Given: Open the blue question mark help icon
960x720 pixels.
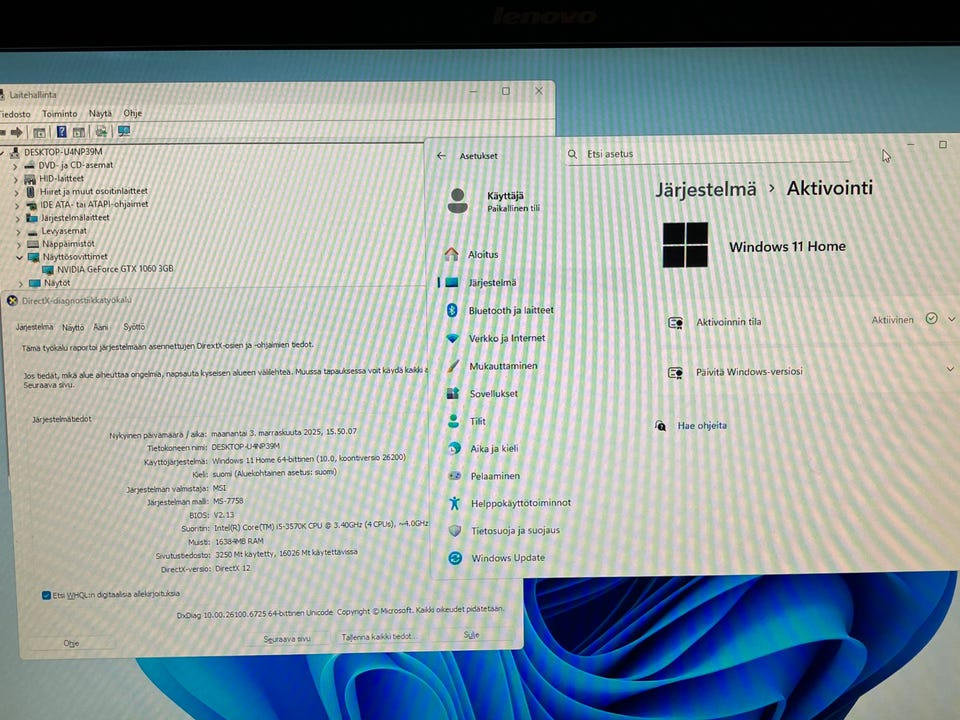Looking at the screenshot, I should [x=62, y=131].
